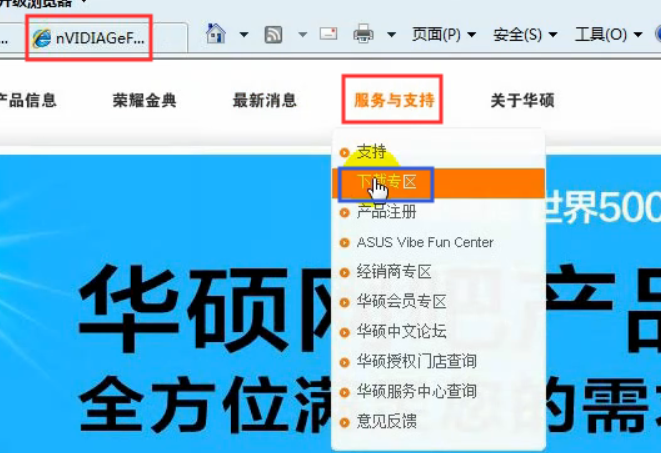
Task: Click the 关于华硕 navigation link
Action: click(522, 100)
